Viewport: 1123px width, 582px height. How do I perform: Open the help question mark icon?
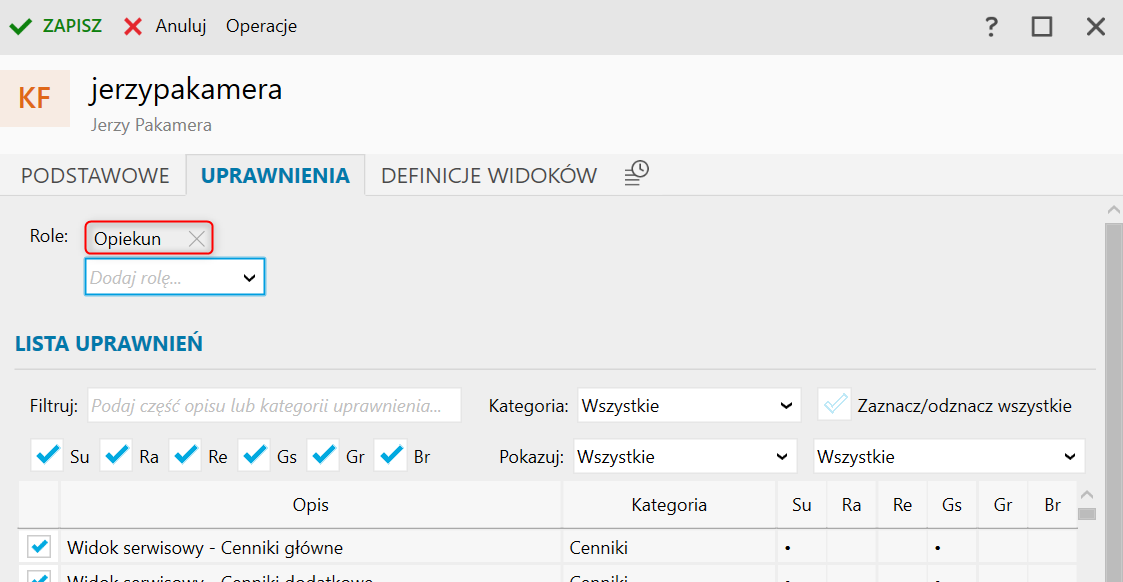click(991, 27)
